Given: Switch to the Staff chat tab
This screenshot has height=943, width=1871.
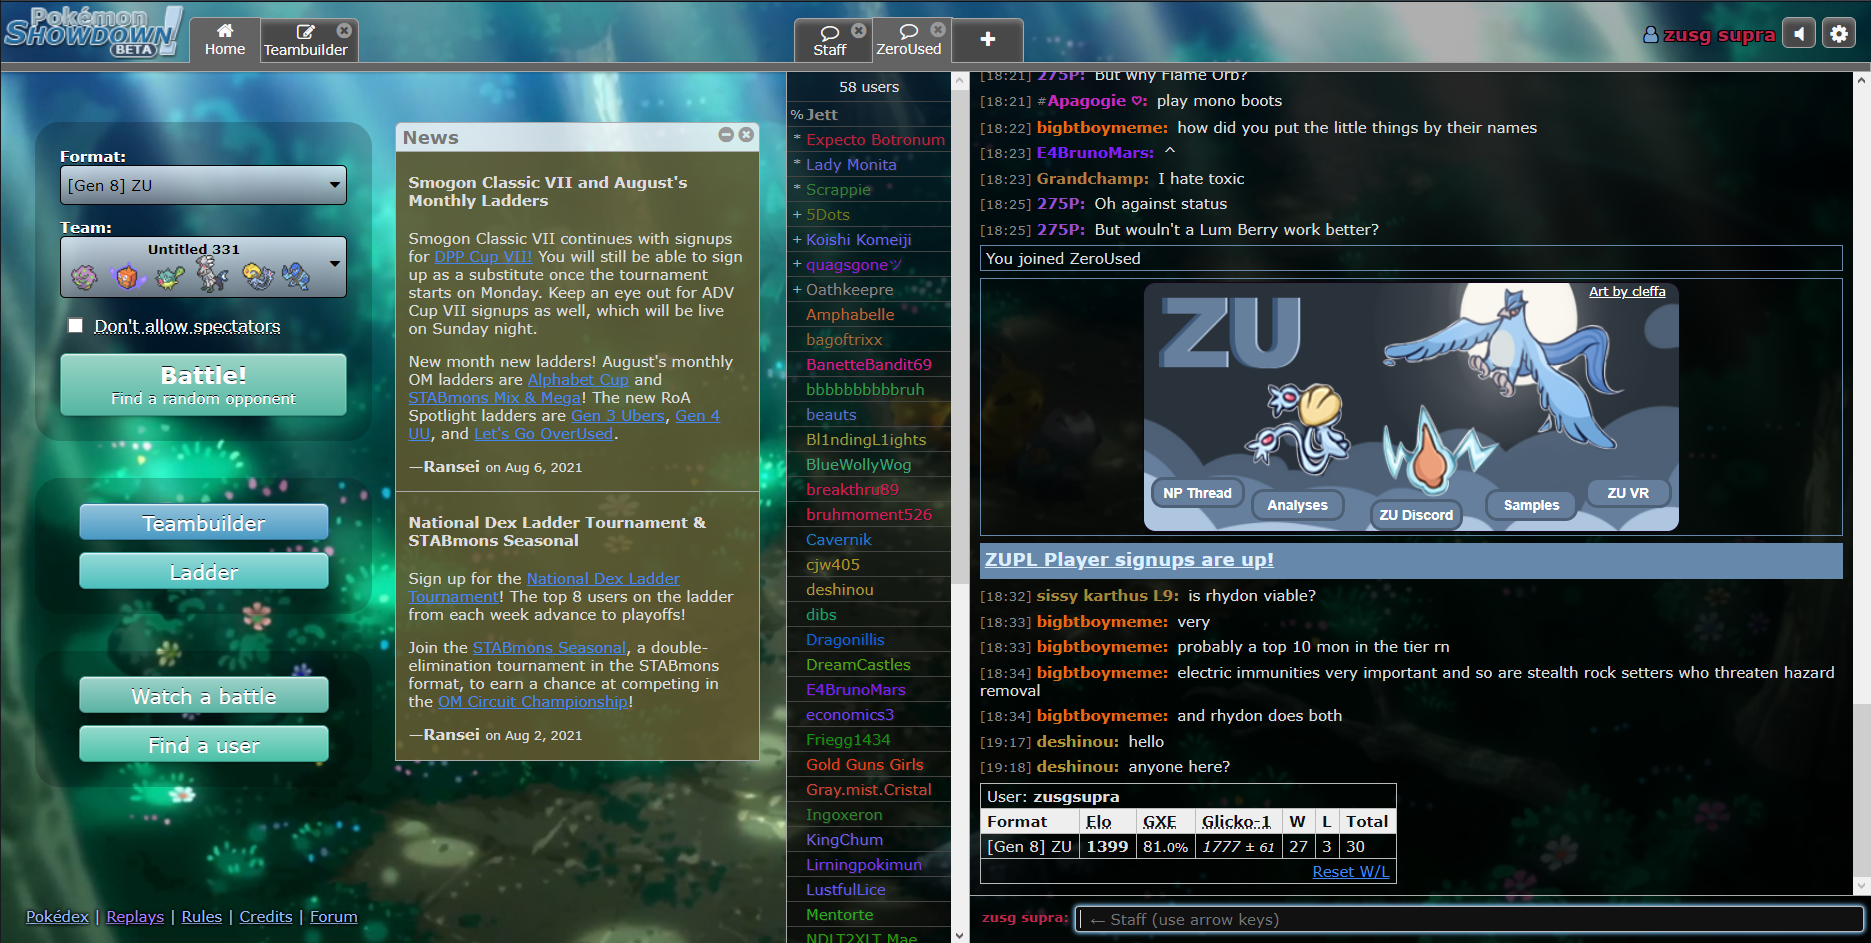Looking at the screenshot, I should [830, 40].
